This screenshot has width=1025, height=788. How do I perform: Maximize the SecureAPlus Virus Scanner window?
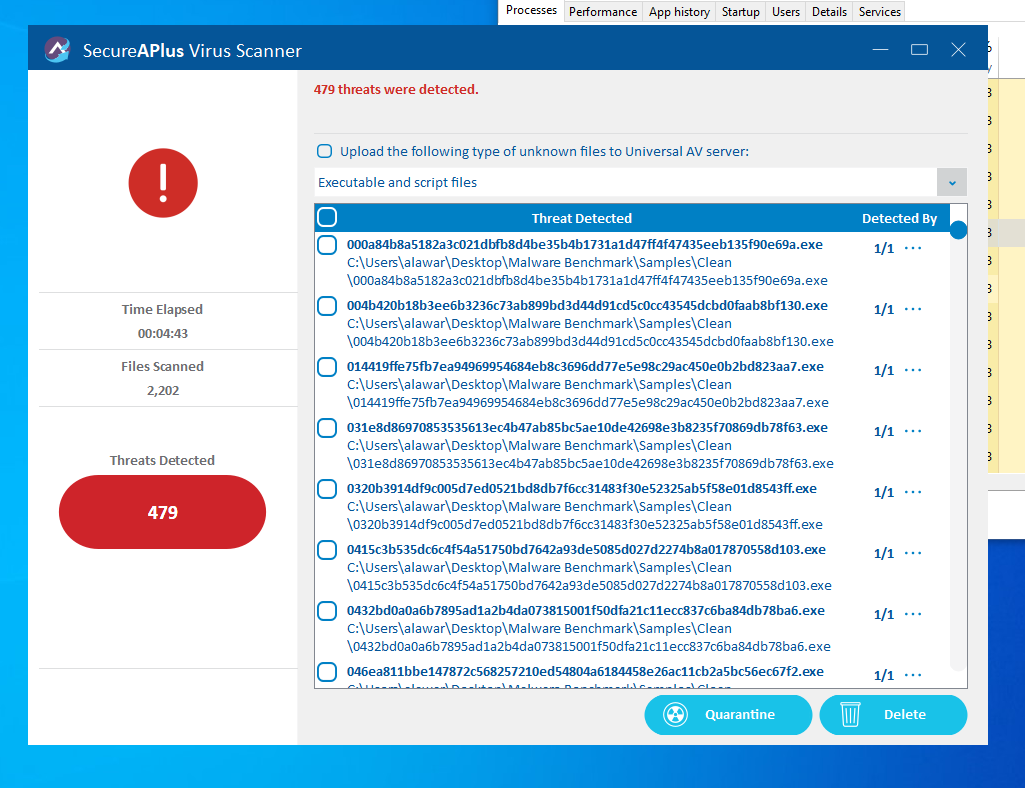tap(919, 50)
